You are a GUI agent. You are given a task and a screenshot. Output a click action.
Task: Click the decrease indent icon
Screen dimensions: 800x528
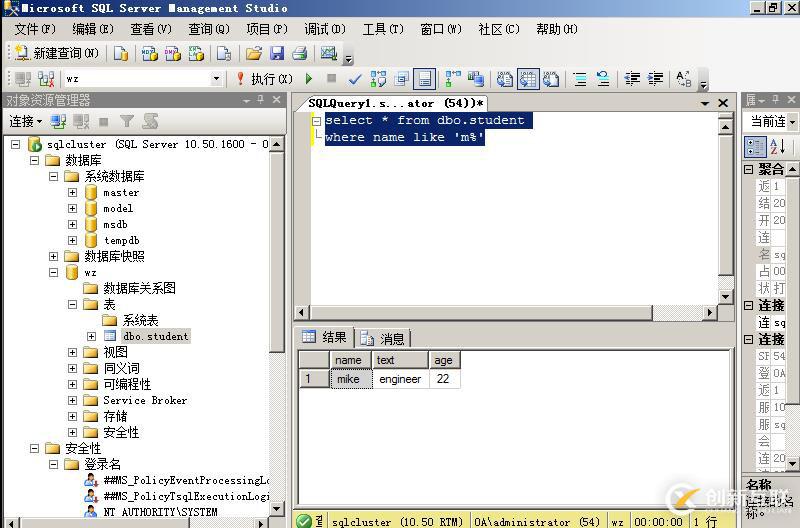(632, 79)
